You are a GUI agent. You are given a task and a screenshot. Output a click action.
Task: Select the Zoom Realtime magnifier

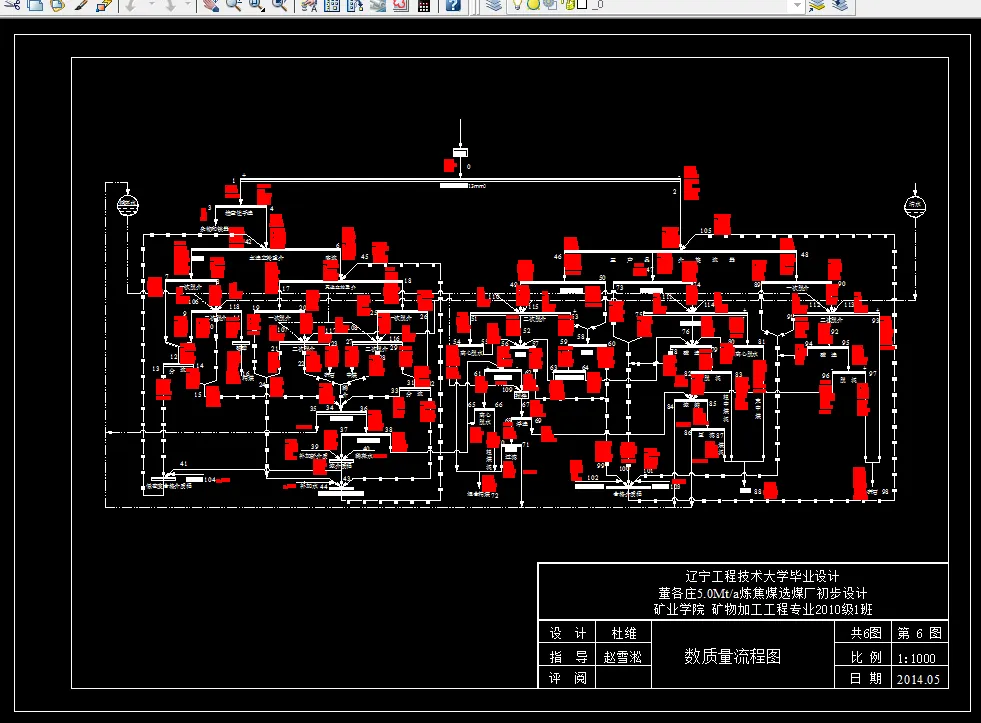coord(233,5)
